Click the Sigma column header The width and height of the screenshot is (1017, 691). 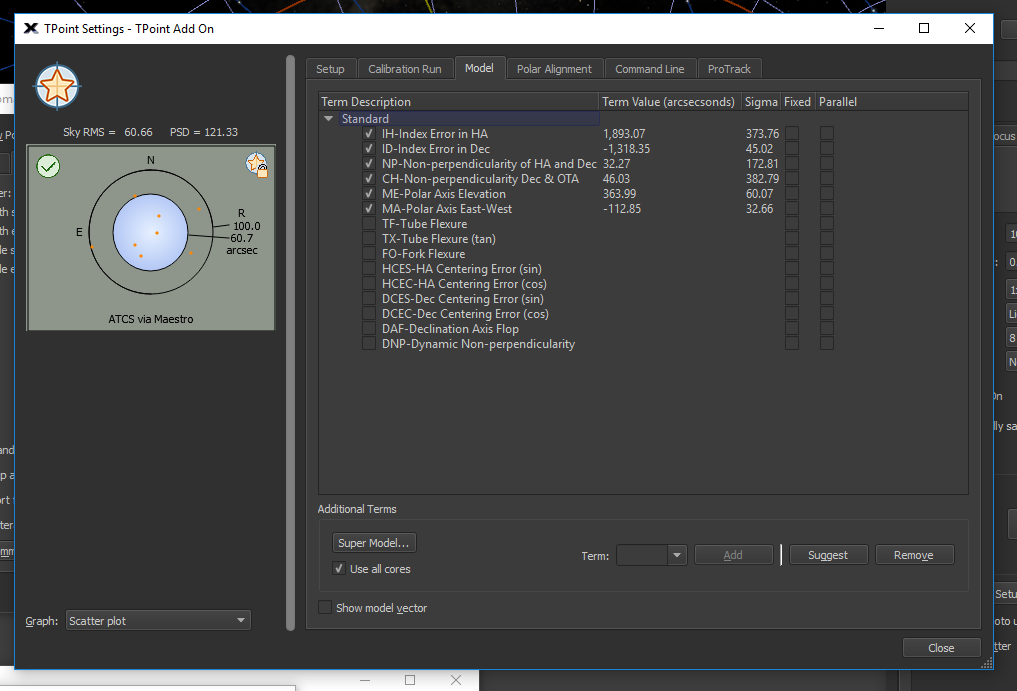pos(761,102)
